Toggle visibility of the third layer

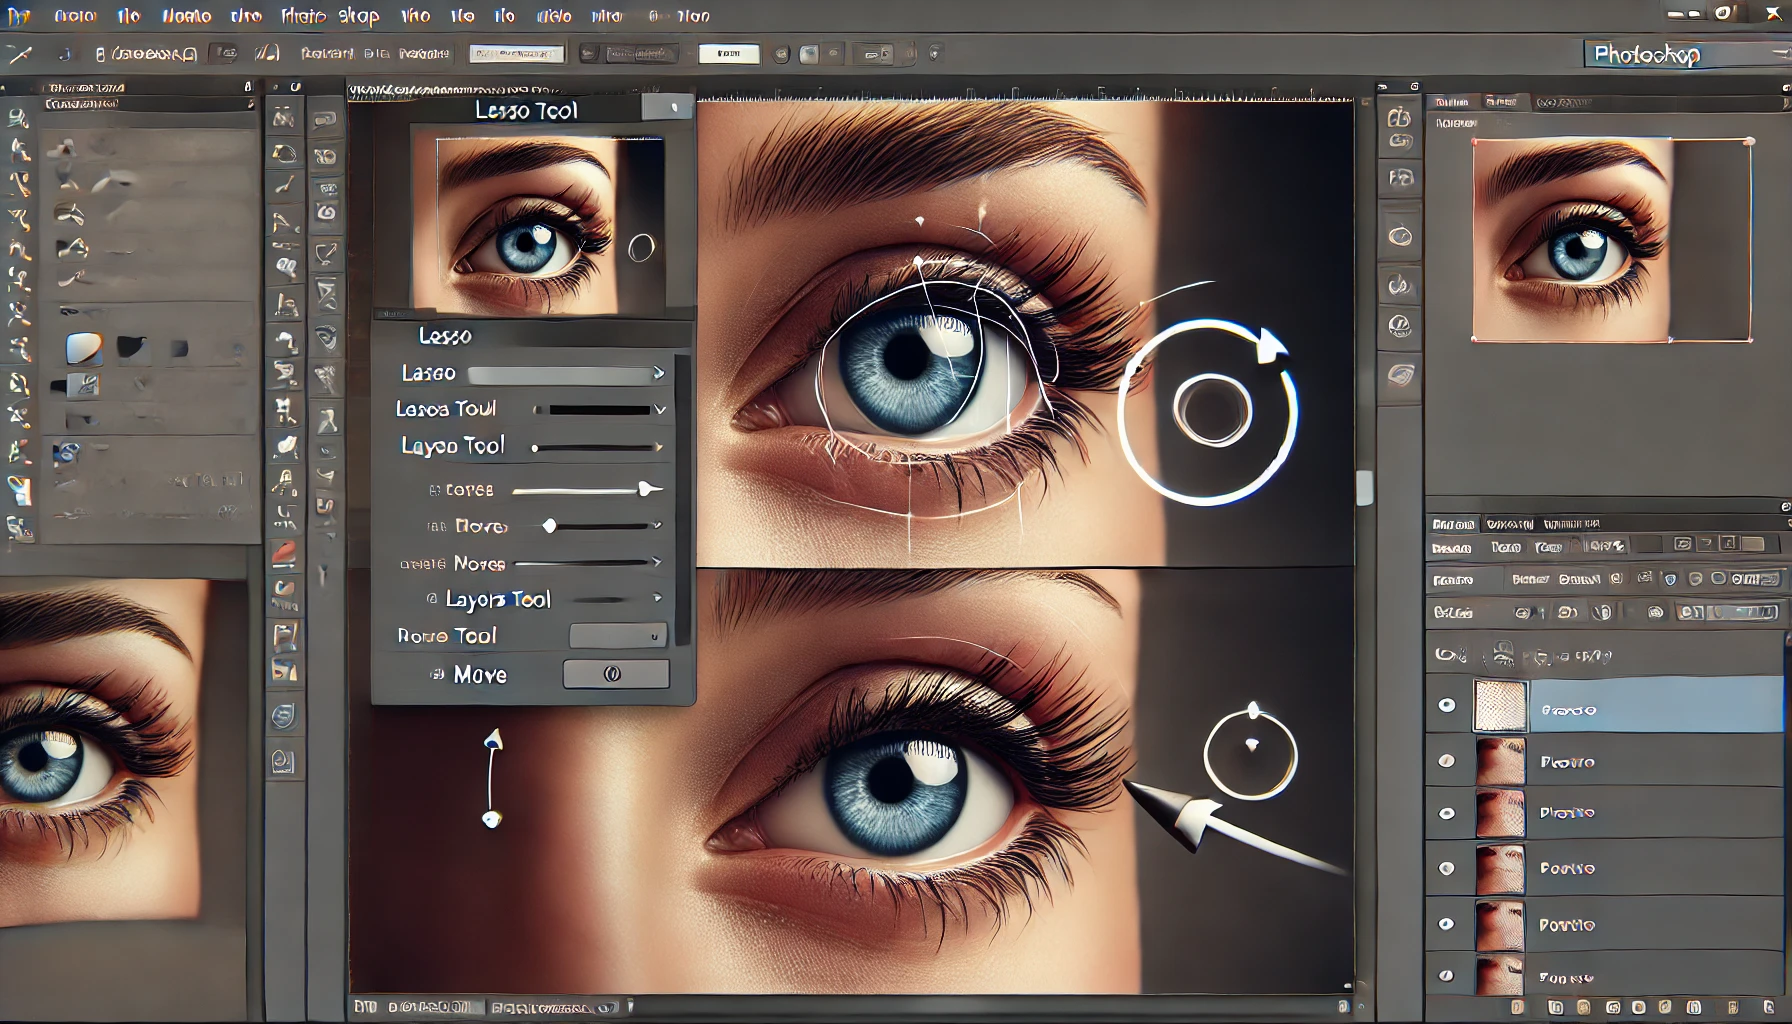point(1447,813)
